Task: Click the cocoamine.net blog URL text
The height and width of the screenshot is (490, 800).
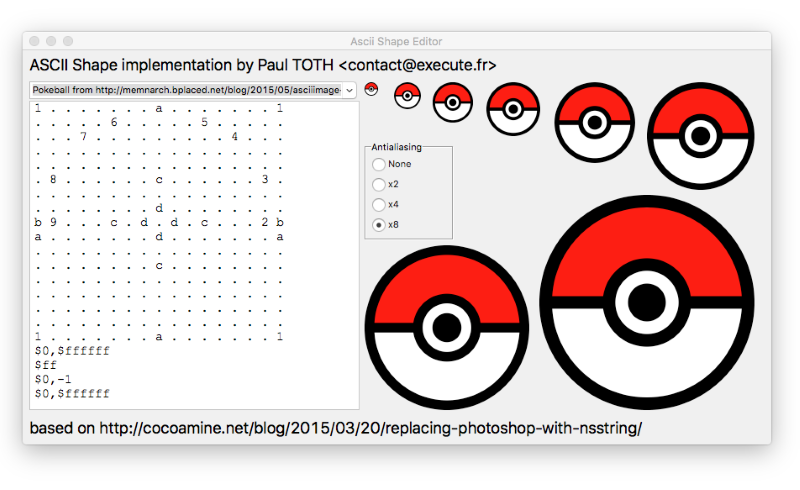Action: coord(370,428)
